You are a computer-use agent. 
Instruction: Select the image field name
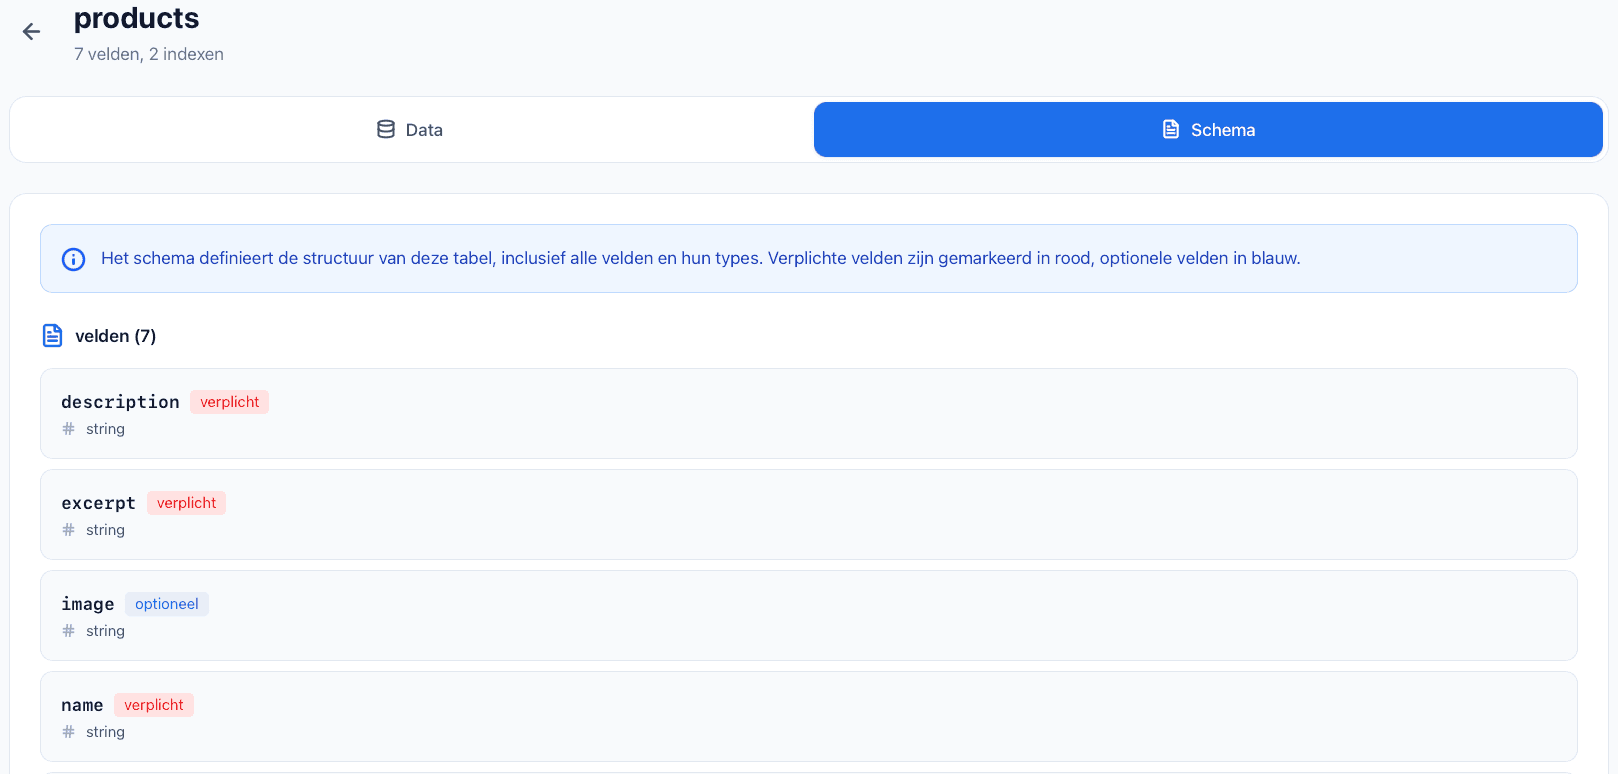pos(88,604)
